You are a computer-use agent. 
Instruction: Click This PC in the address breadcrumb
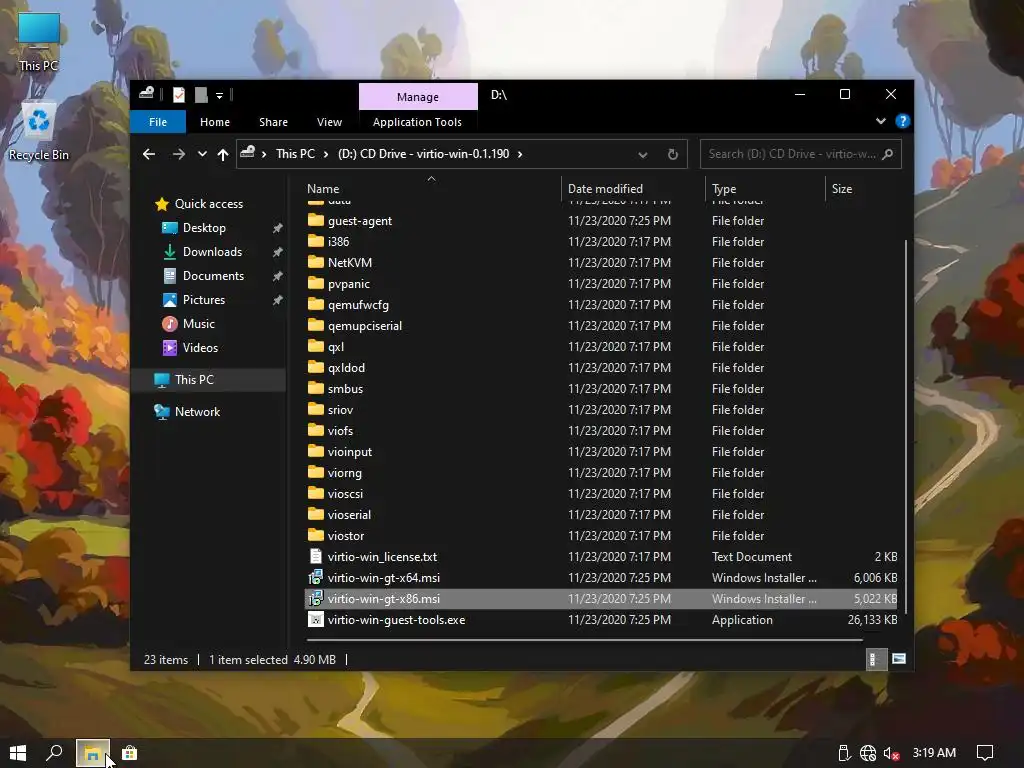pos(295,154)
